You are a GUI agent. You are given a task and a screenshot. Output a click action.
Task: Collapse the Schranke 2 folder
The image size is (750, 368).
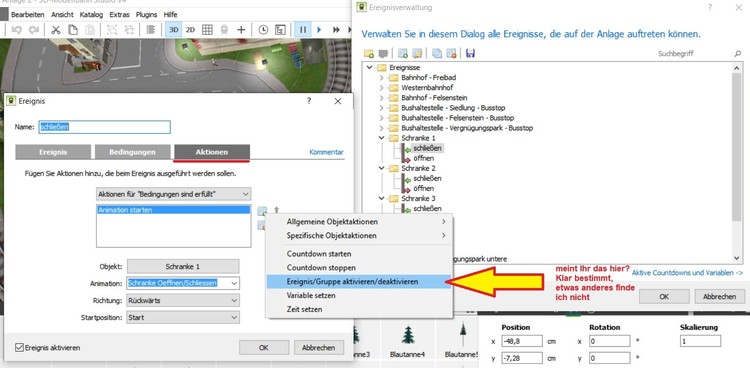[x=381, y=168]
